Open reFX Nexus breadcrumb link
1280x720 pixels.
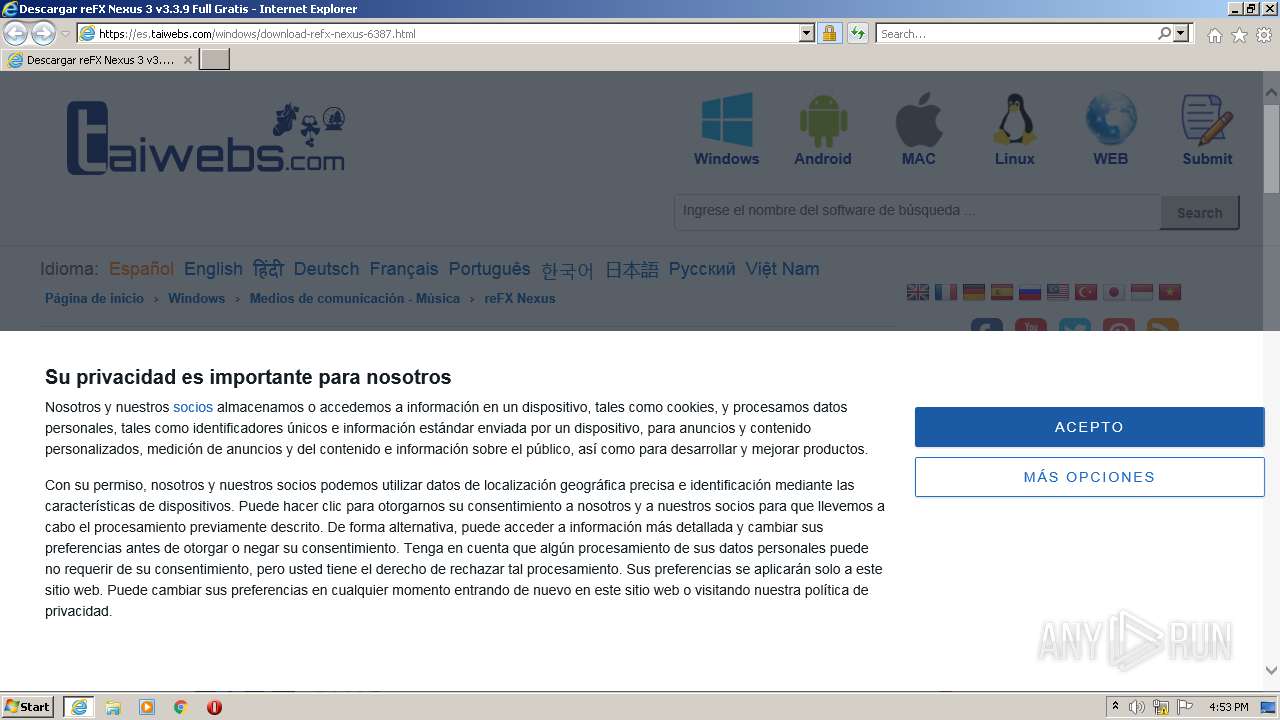pyautogui.click(x=520, y=298)
